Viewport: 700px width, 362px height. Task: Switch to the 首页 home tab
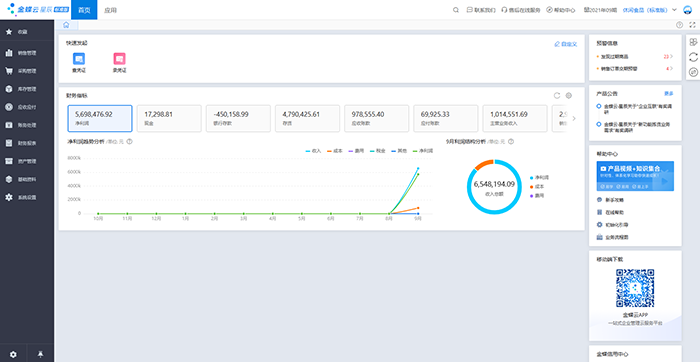point(84,10)
